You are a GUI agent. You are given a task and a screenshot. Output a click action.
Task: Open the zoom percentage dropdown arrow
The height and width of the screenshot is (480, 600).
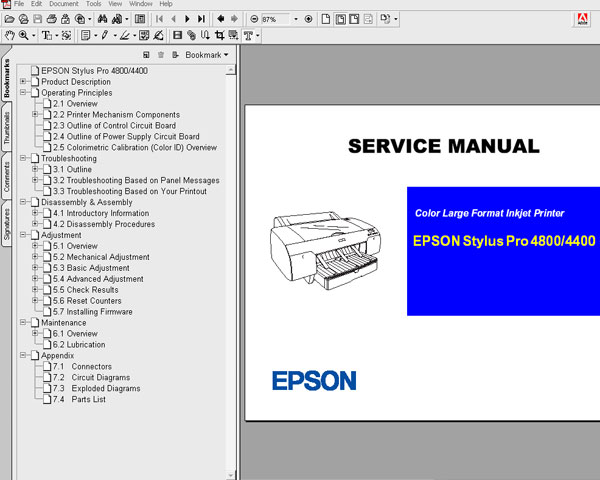pos(296,19)
